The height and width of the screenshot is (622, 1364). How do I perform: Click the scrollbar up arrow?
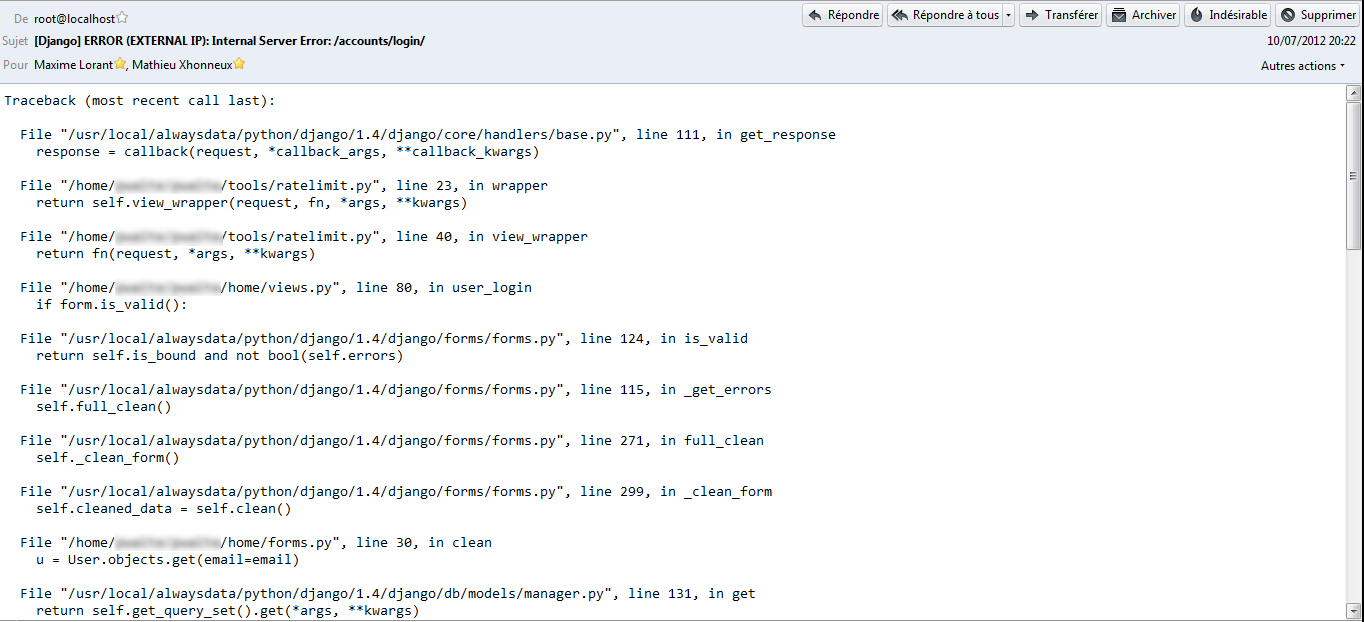(x=1354, y=93)
